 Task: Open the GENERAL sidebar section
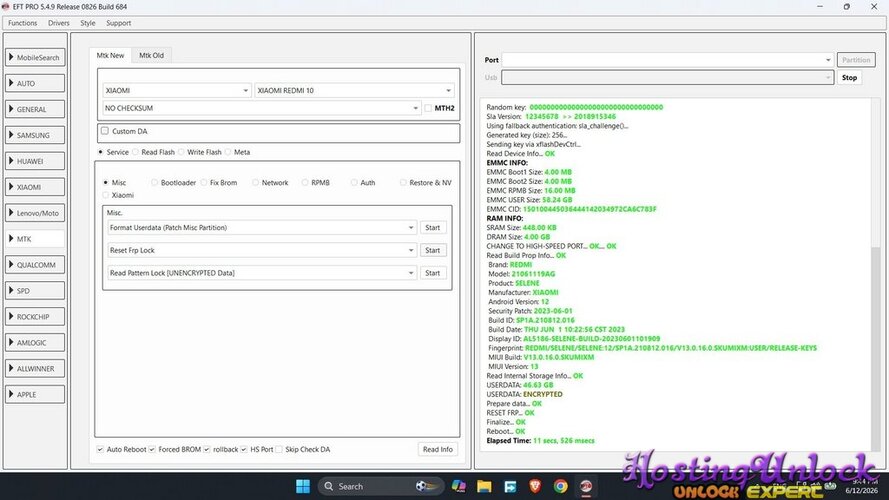point(35,109)
